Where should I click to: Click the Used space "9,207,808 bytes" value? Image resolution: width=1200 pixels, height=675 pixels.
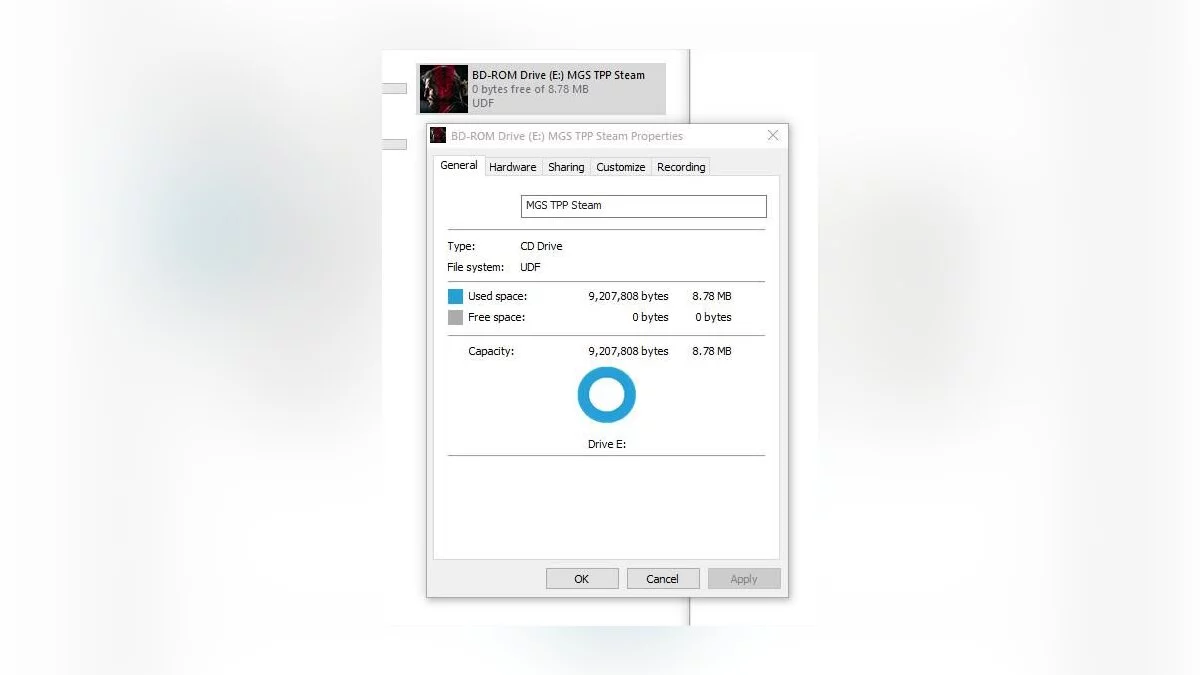tap(628, 296)
